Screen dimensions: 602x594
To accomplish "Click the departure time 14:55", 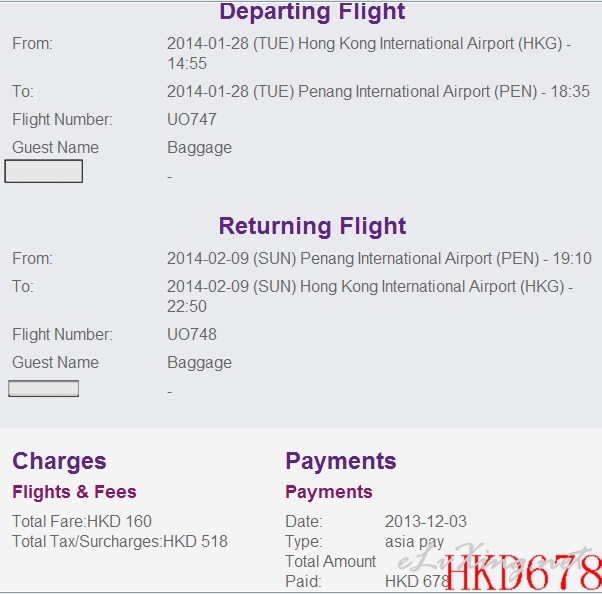I will pos(187,63).
